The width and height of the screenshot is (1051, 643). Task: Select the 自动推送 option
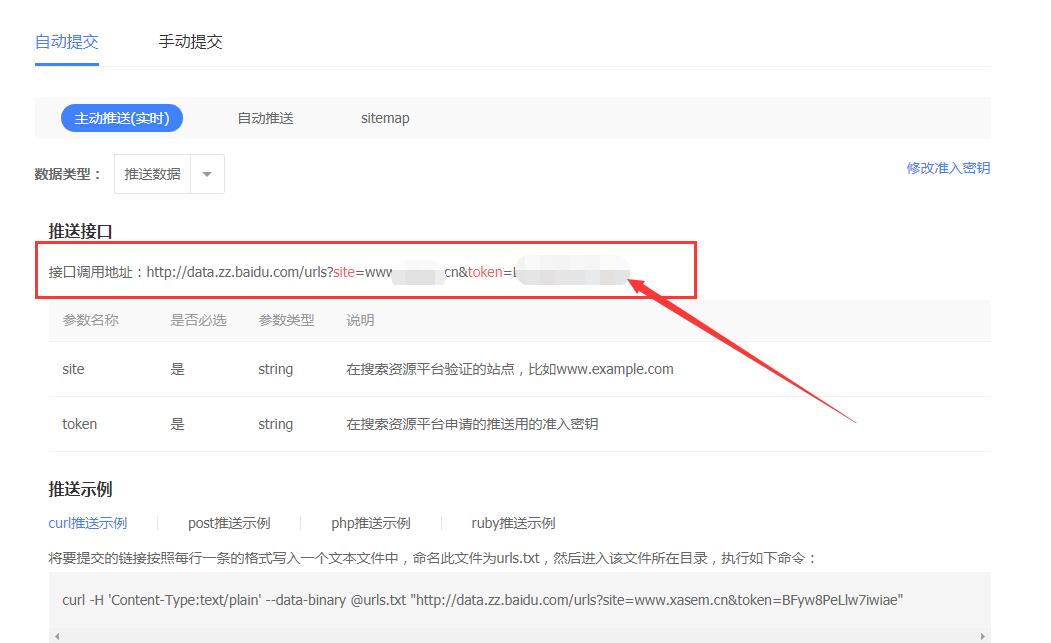pyautogui.click(x=265, y=118)
